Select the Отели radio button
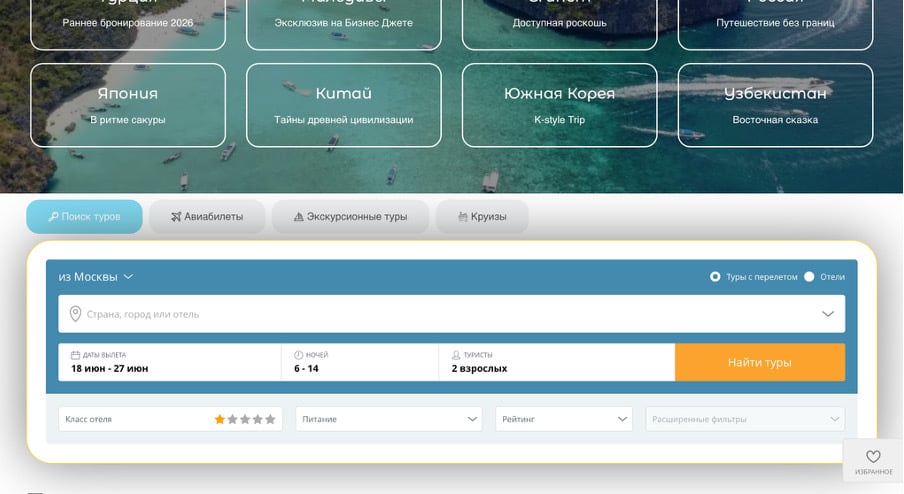The width and height of the screenshot is (904, 494). point(809,277)
